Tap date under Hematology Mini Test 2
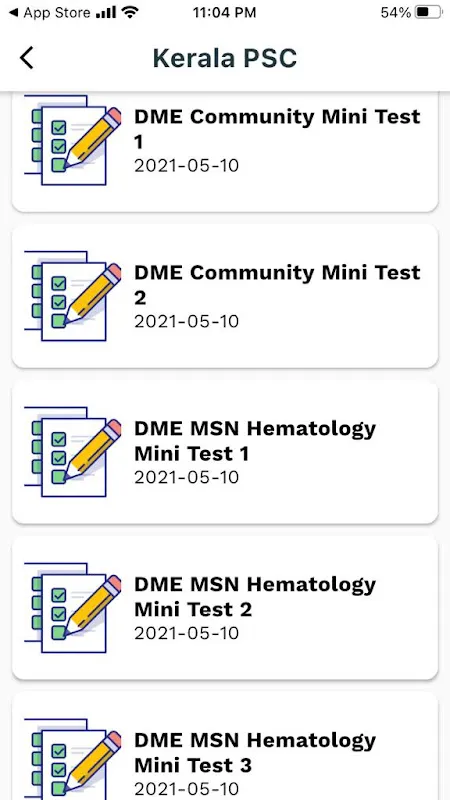The image size is (450, 800). pyautogui.click(x=186, y=633)
